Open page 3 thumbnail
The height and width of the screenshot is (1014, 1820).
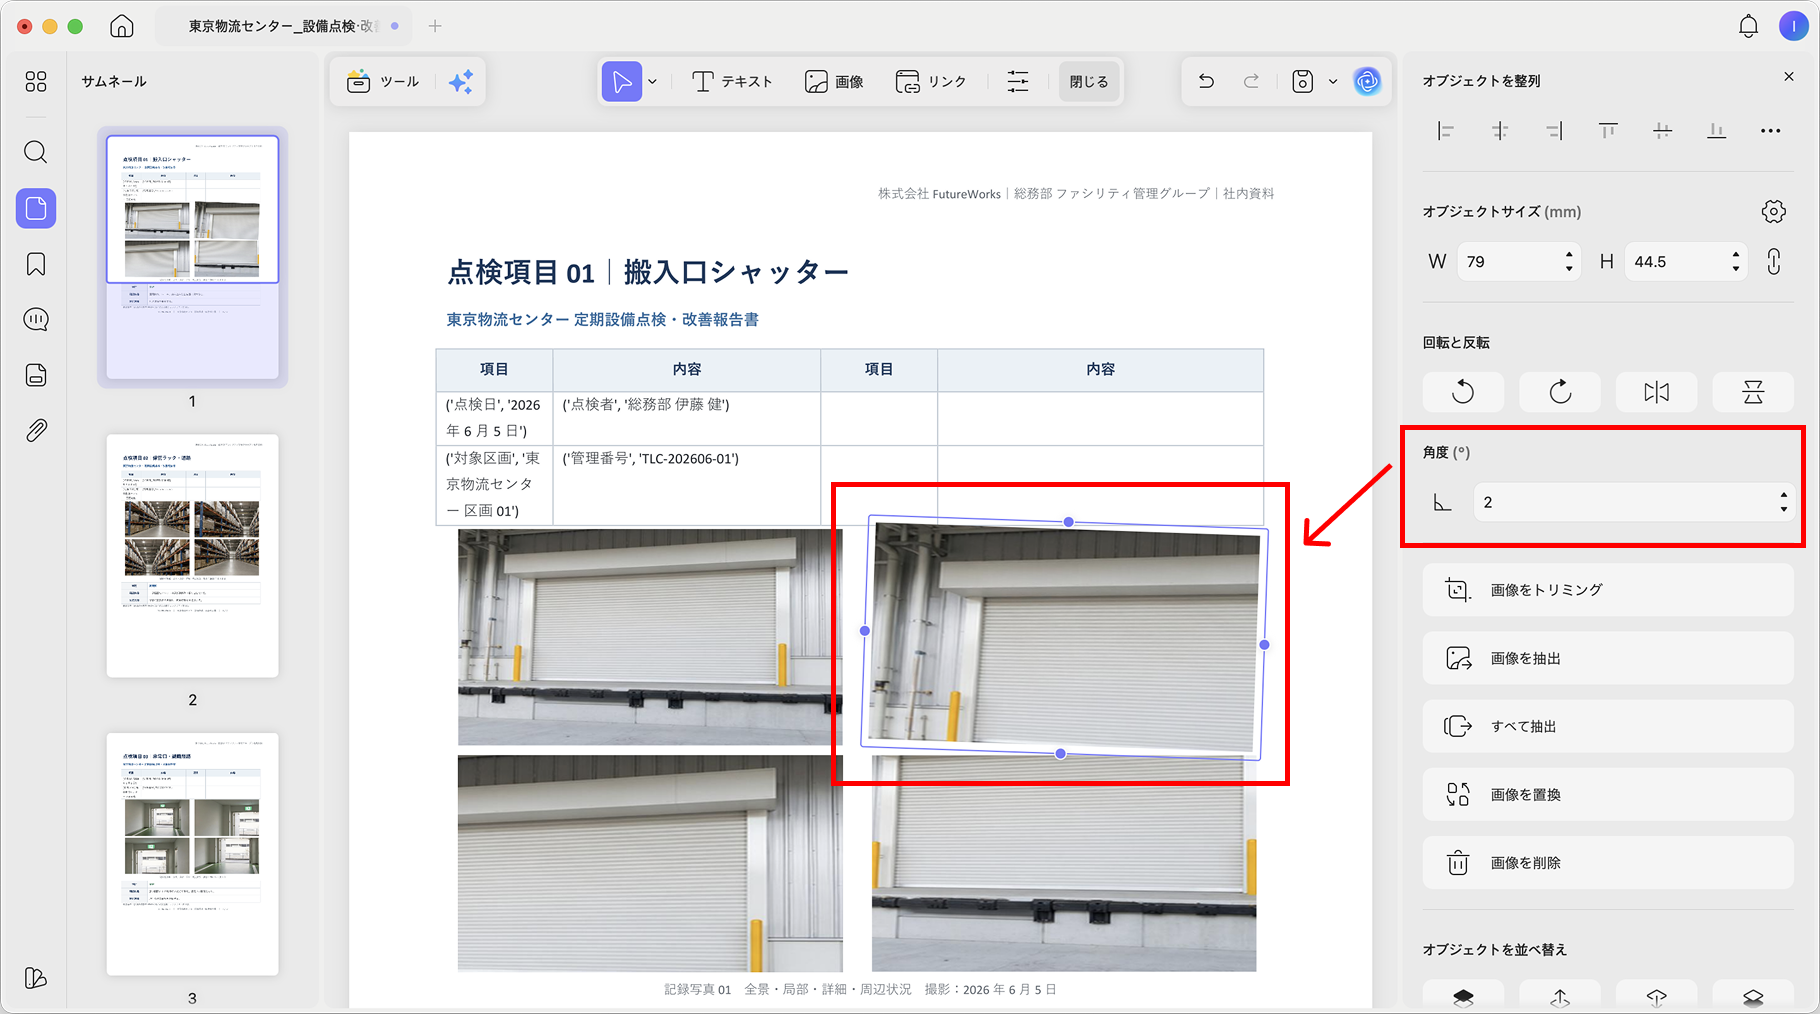coord(193,854)
